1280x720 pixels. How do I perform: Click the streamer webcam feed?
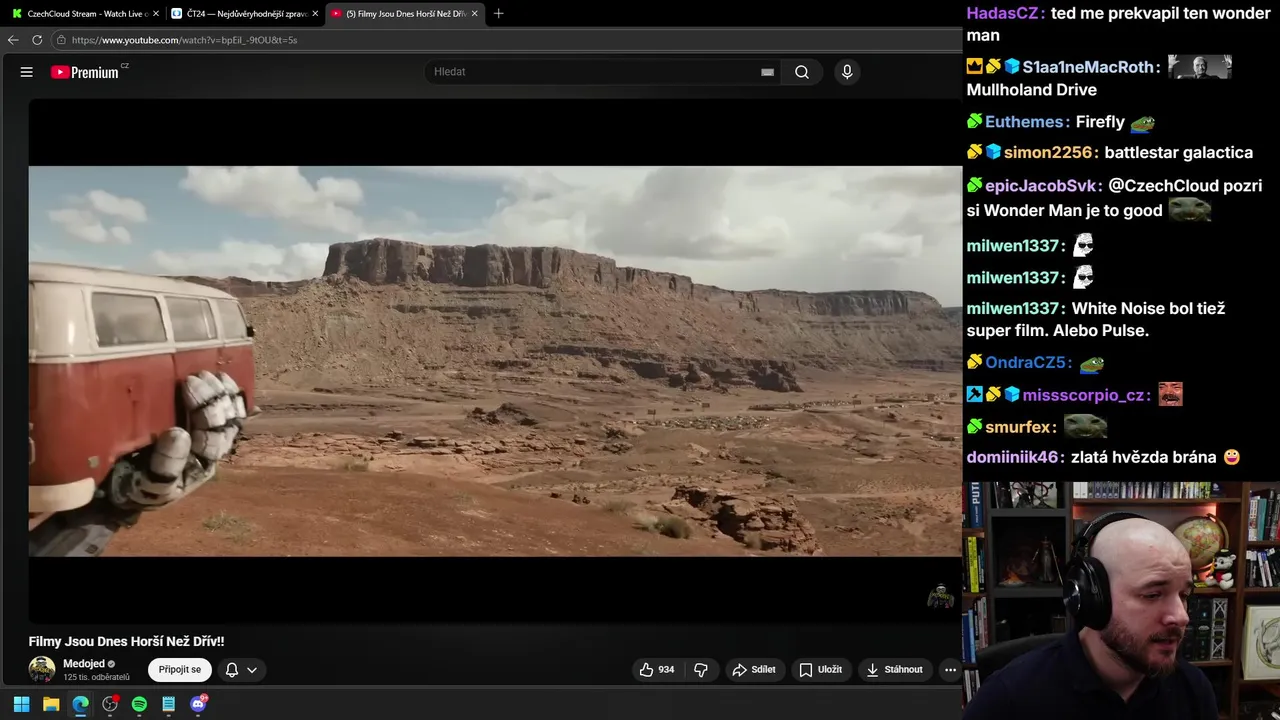pyautogui.click(x=1121, y=600)
